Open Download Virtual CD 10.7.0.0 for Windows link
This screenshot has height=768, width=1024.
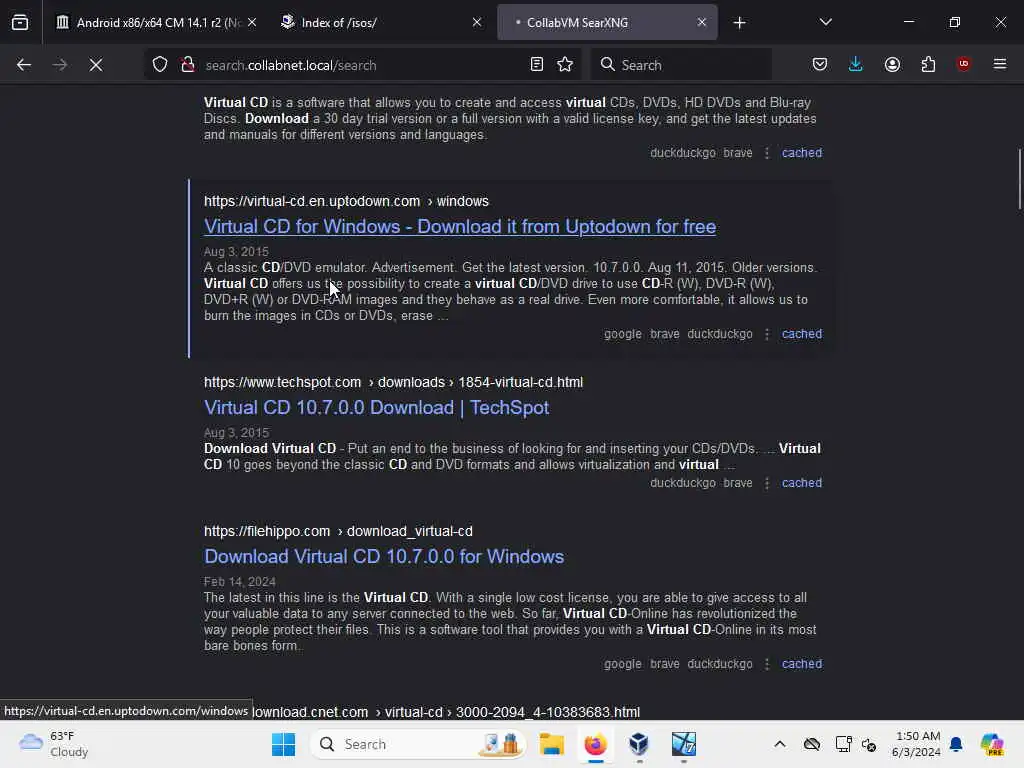coord(384,556)
